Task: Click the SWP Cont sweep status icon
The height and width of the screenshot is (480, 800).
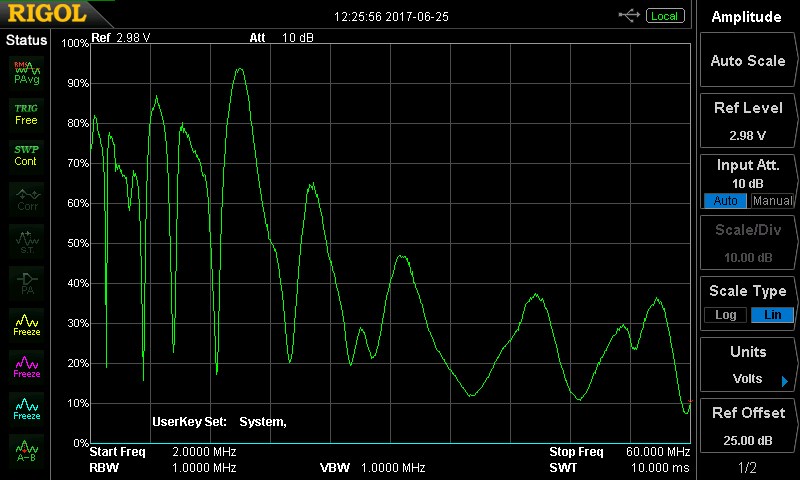Action: tap(27, 156)
